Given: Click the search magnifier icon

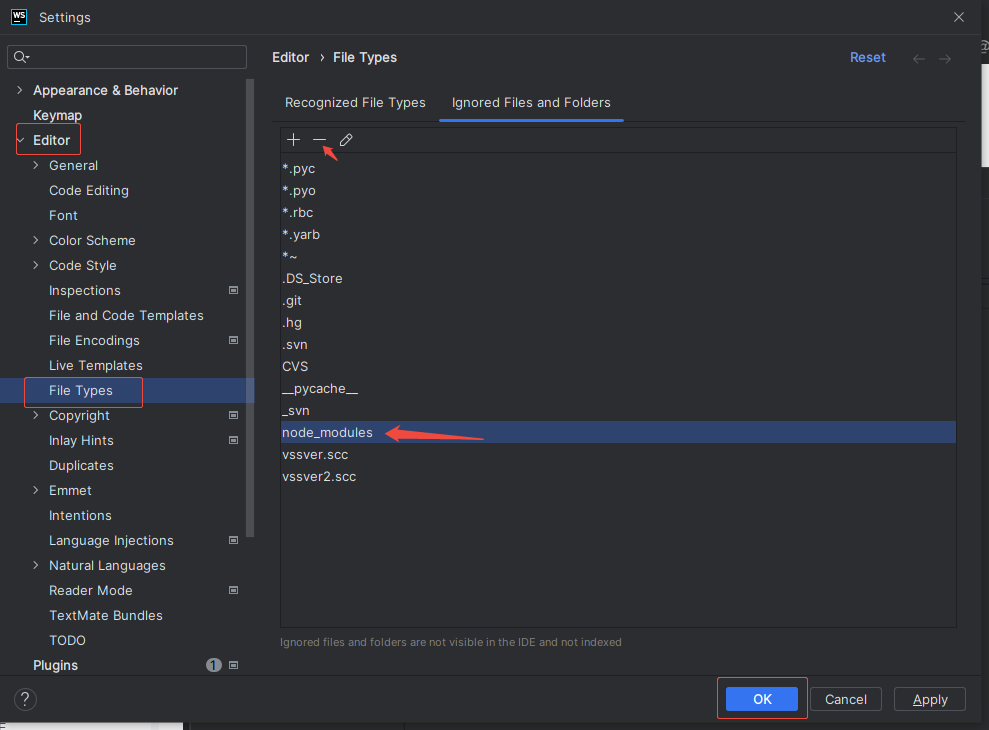Looking at the screenshot, I should pos(21,57).
